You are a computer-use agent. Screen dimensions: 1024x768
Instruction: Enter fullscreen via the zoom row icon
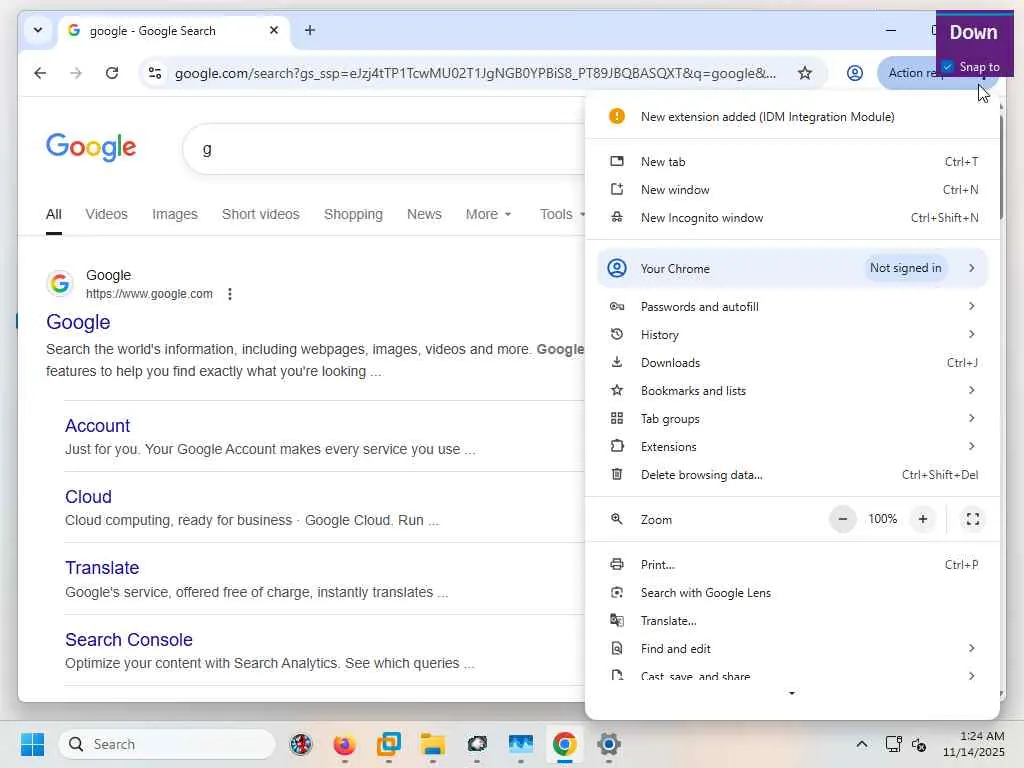pyautogui.click(x=972, y=519)
